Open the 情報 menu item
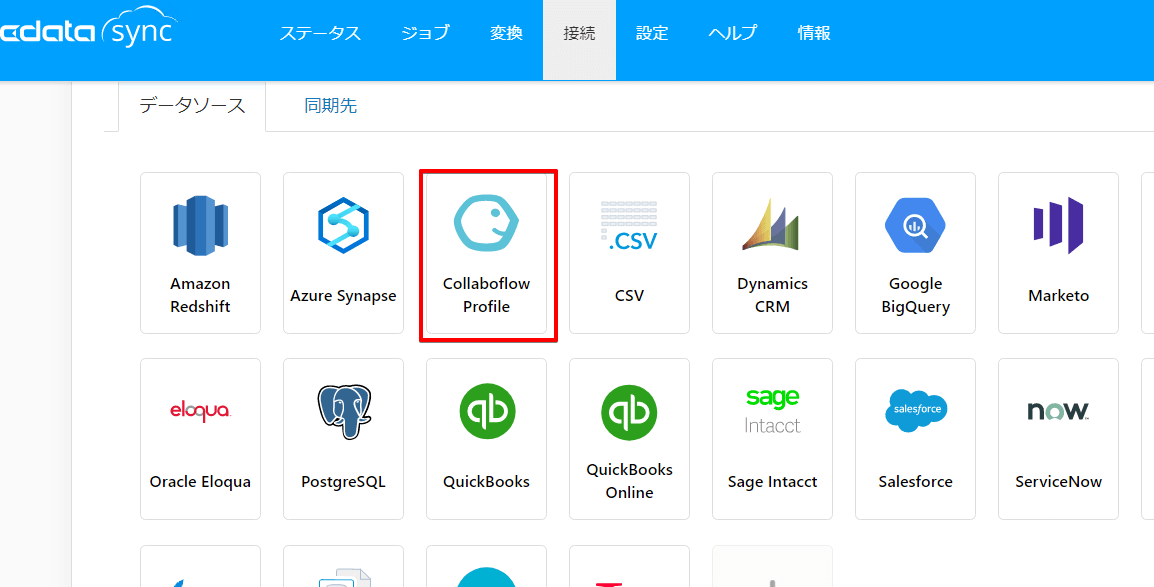The image size is (1154, 587). [x=814, y=33]
